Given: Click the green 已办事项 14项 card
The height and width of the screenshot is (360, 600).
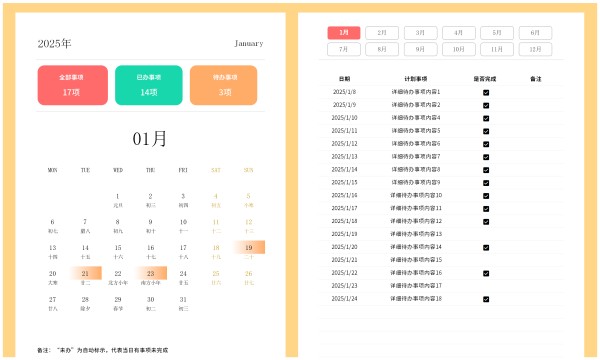Looking at the screenshot, I should [148, 85].
